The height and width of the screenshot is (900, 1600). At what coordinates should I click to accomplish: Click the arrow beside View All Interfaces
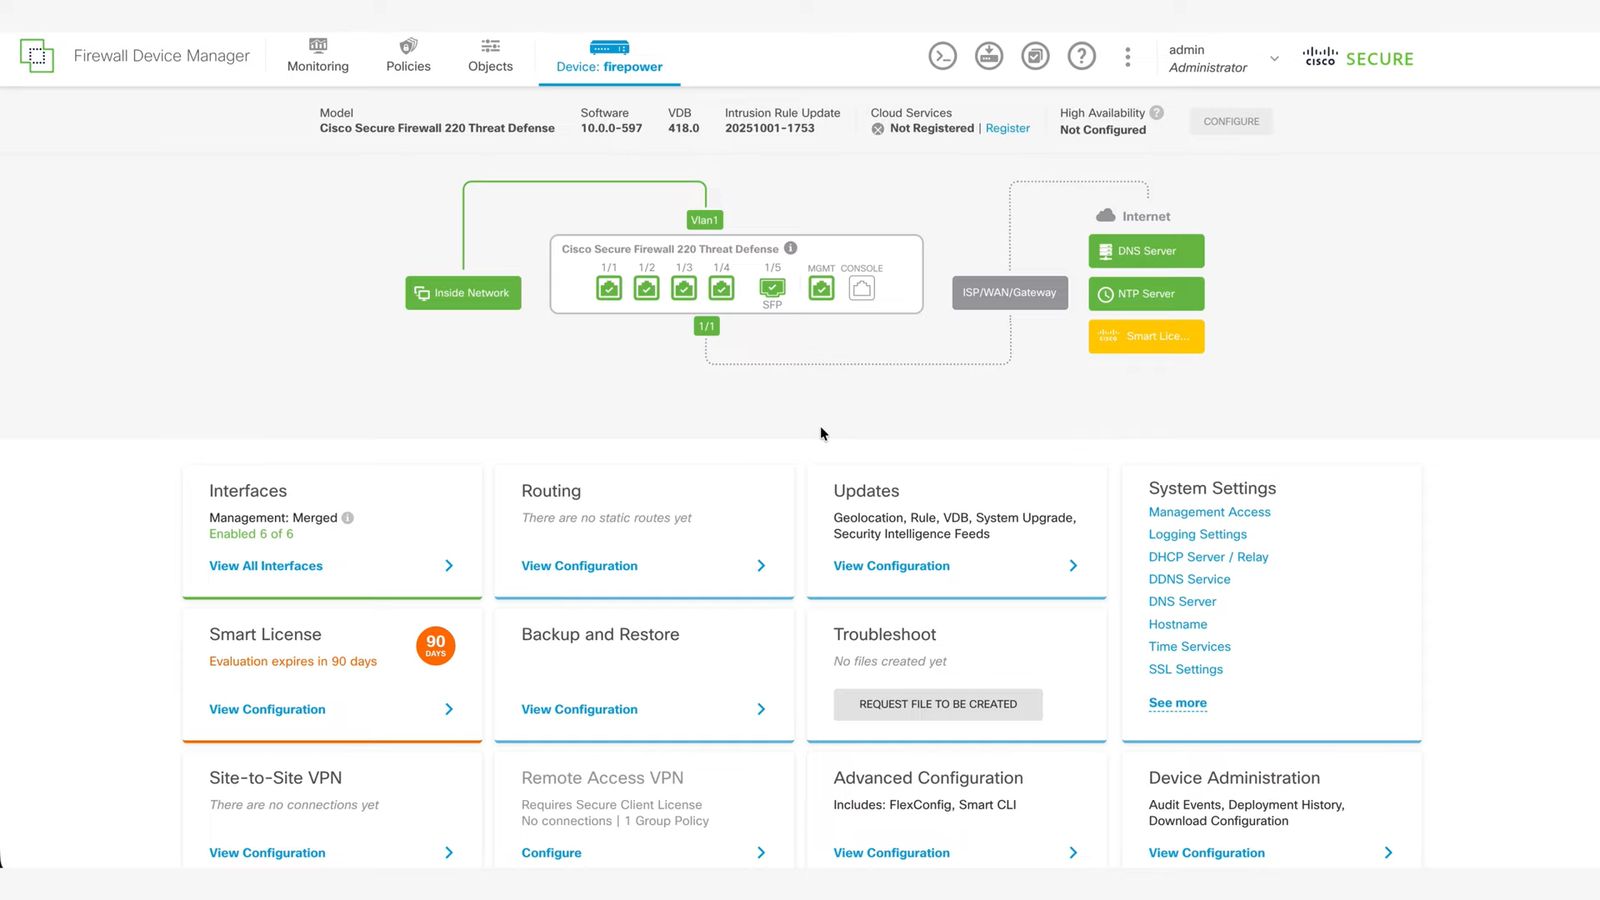point(449,566)
